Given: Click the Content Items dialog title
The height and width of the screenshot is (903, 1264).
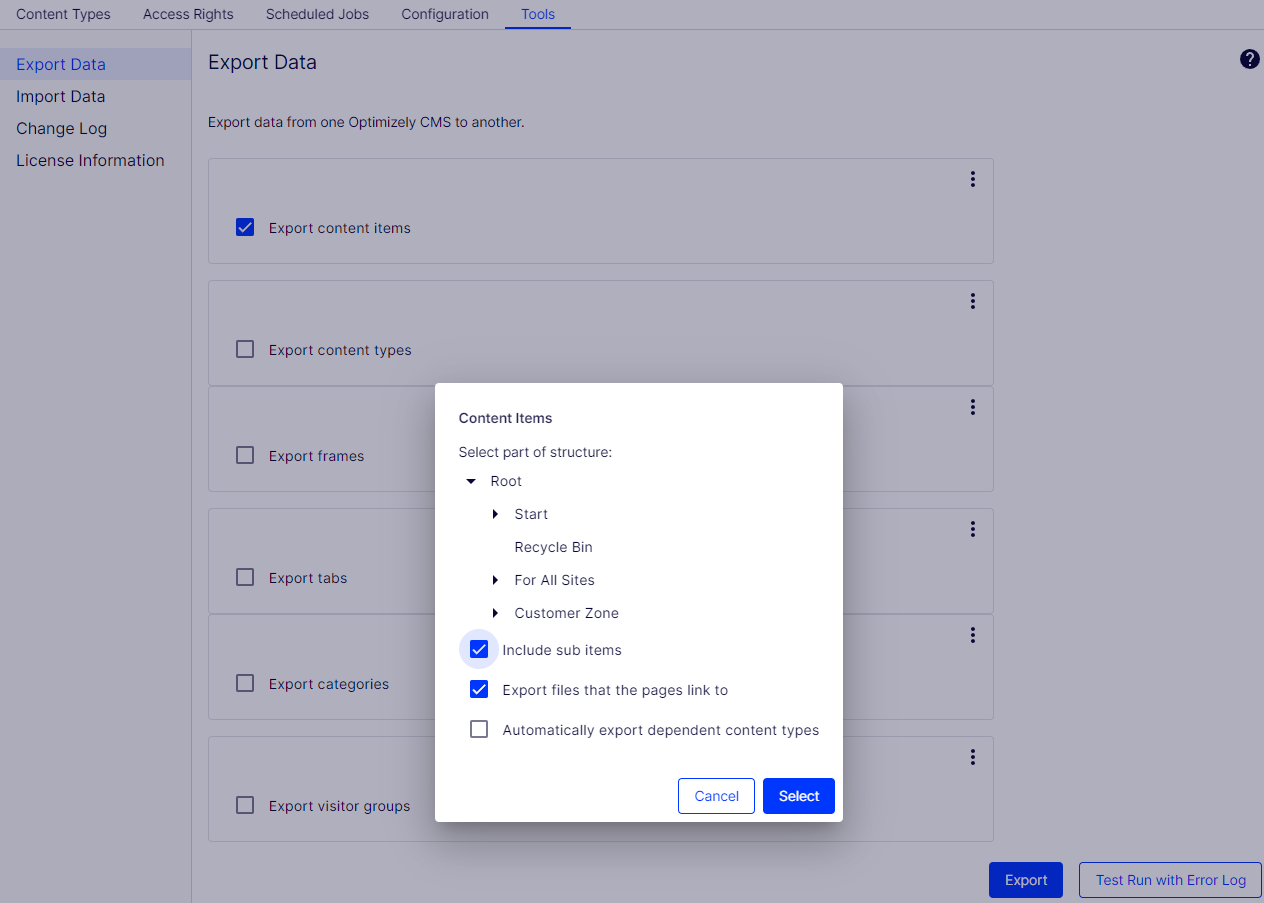Looking at the screenshot, I should click(x=505, y=418).
